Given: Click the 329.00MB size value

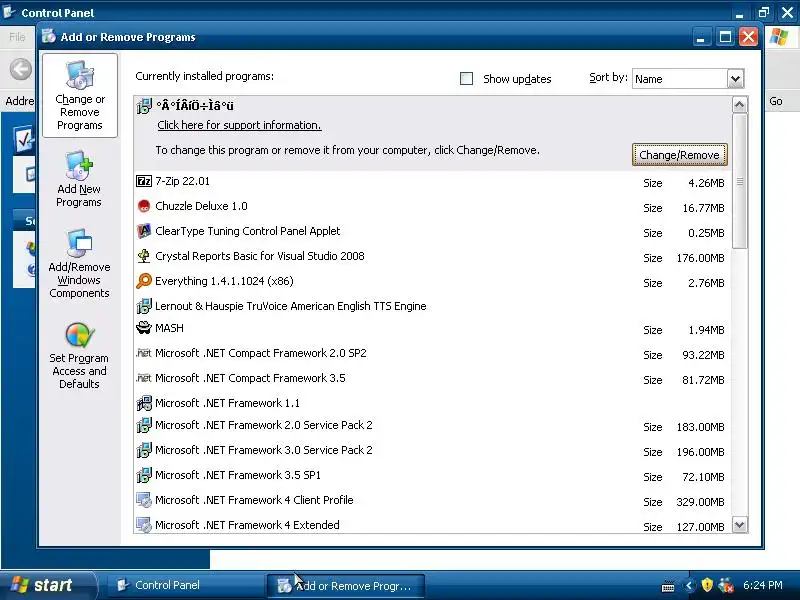Looking at the screenshot, I should tap(701, 502).
